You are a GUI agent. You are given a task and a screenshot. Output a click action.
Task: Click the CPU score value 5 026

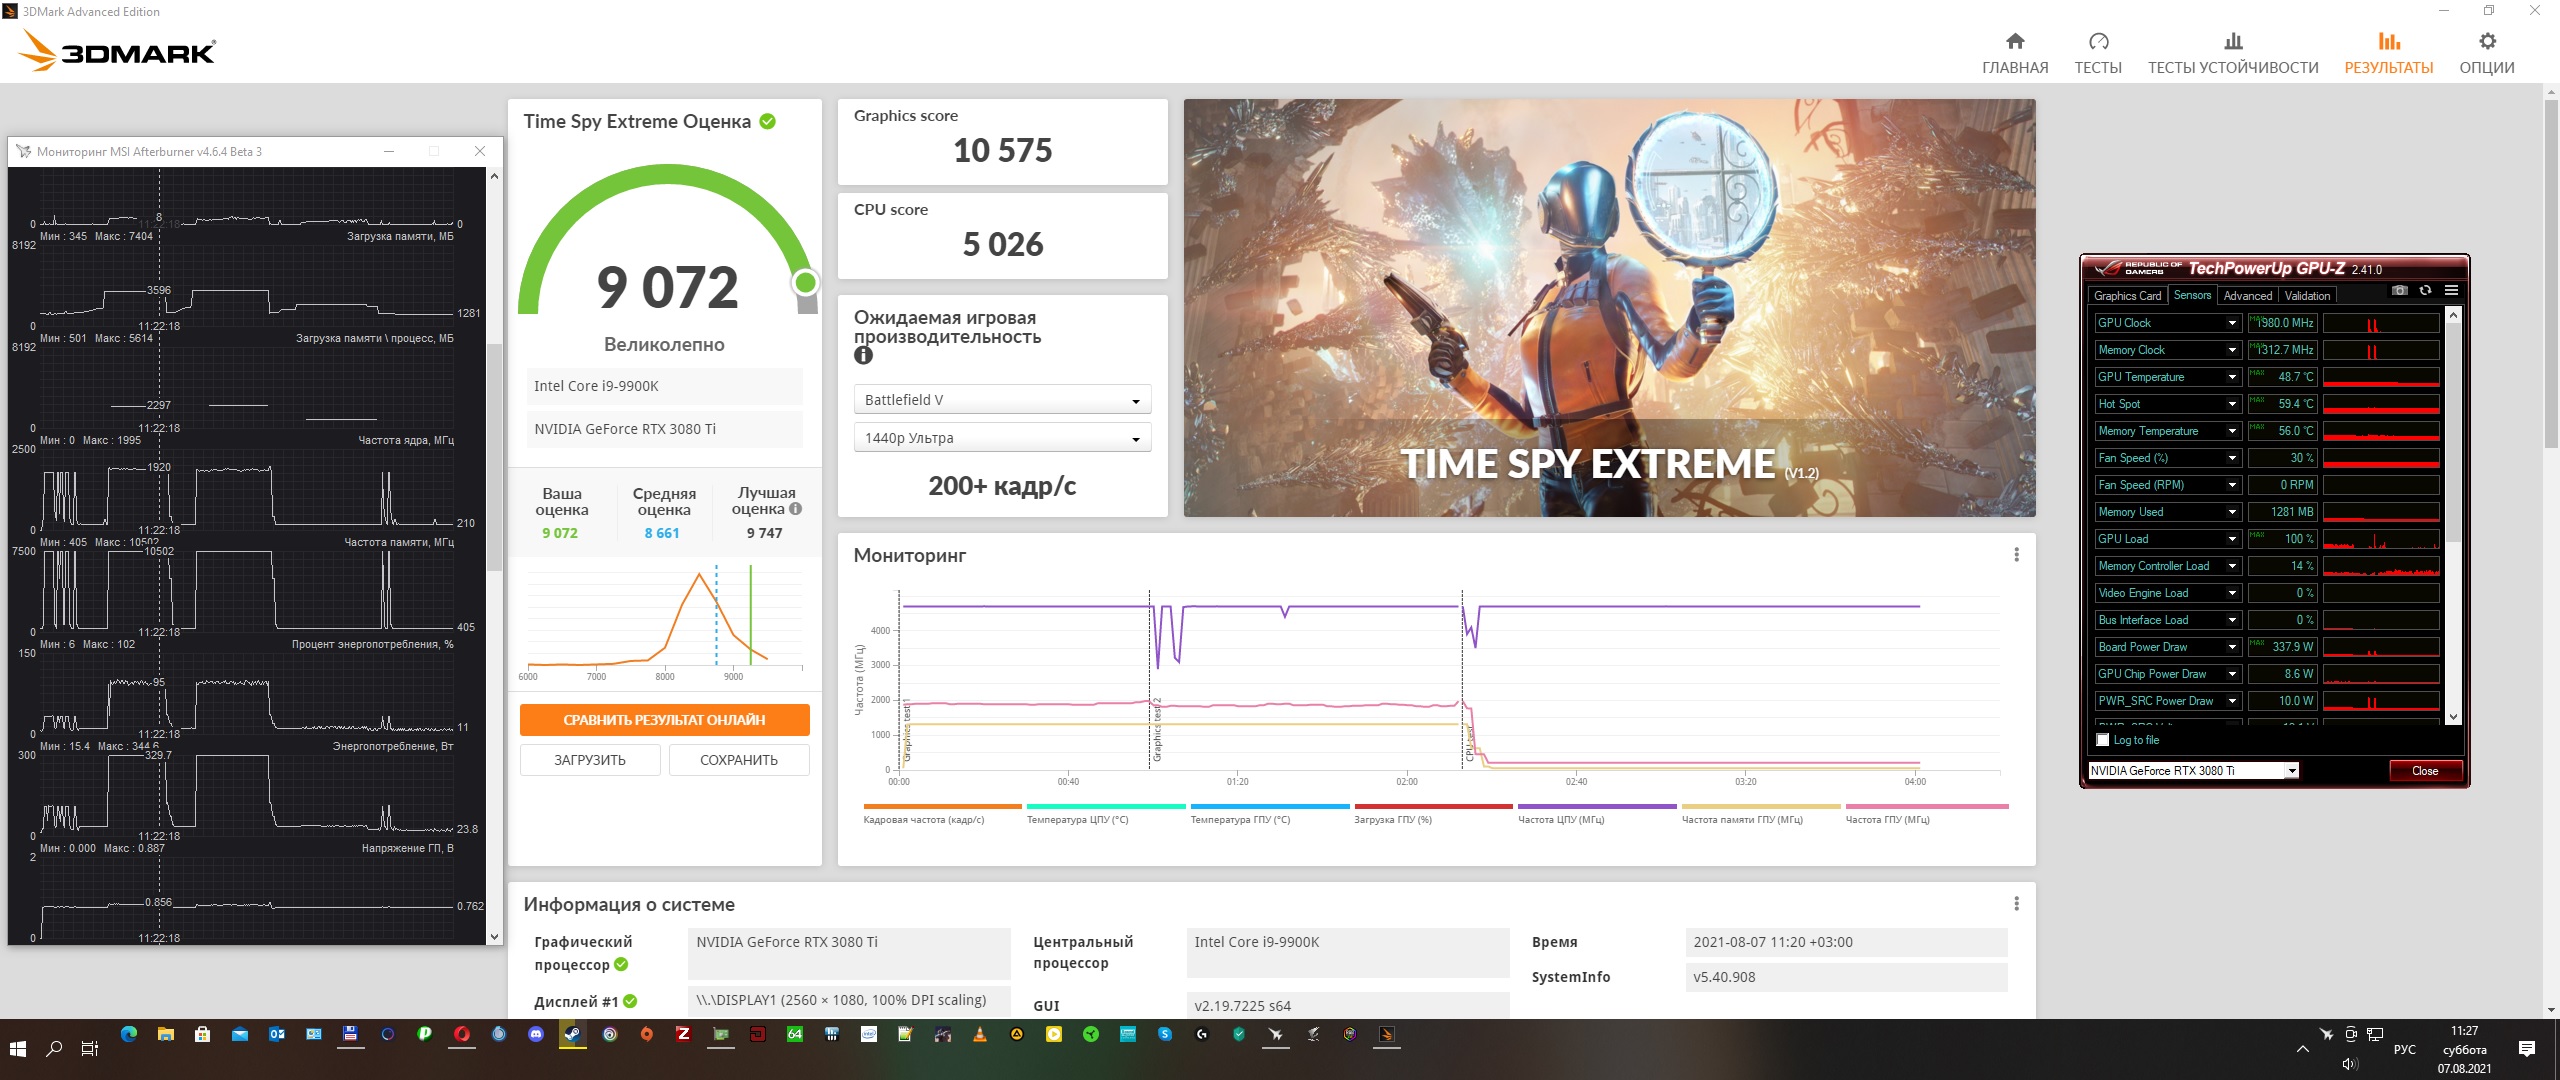(1003, 244)
